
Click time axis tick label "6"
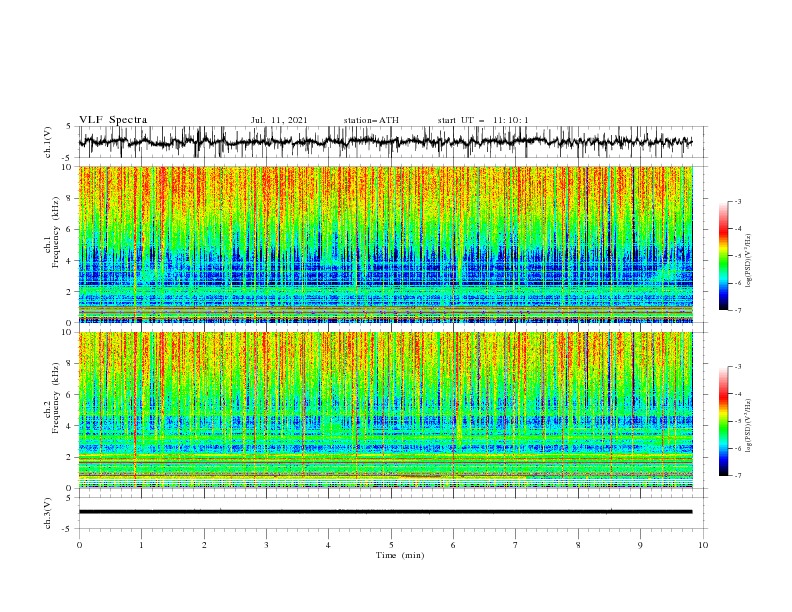click(x=453, y=545)
